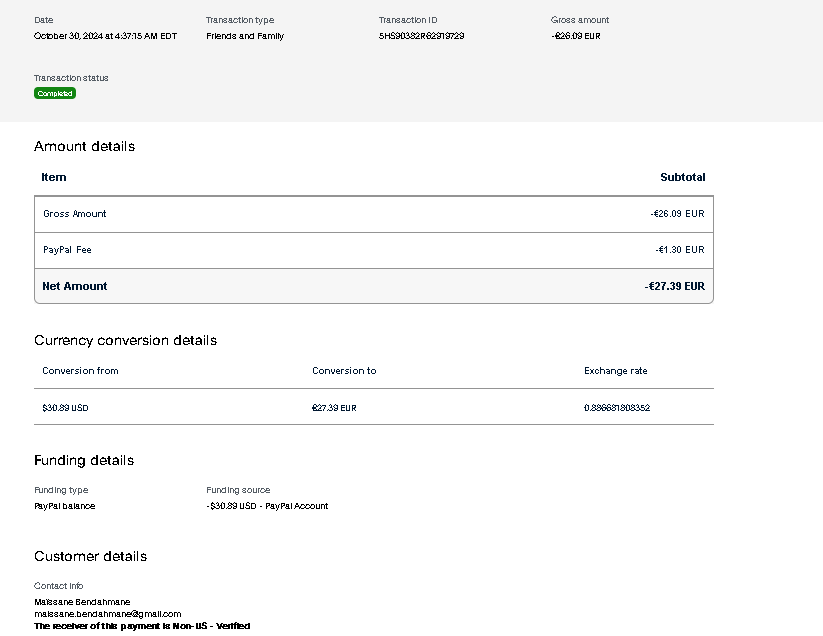Click the PayPal fee value of -€1.30 EUR

tap(679, 250)
